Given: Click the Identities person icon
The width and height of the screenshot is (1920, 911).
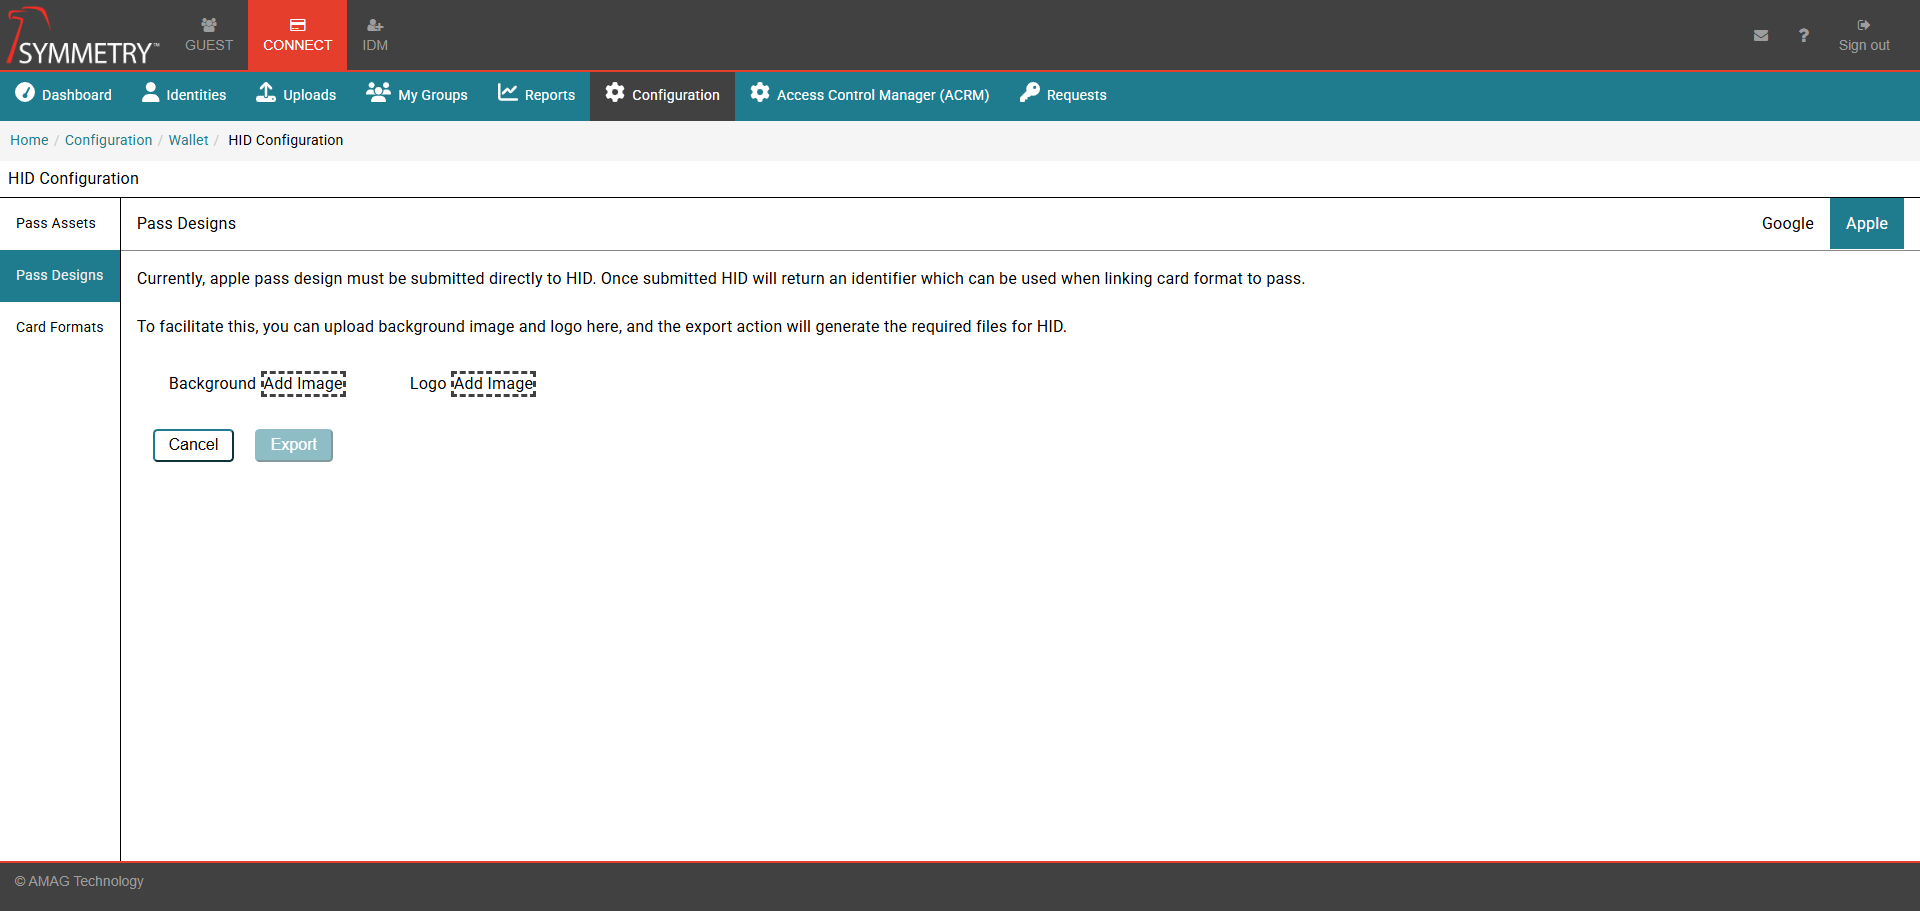Looking at the screenshot, I should click(x=151, y=92).
